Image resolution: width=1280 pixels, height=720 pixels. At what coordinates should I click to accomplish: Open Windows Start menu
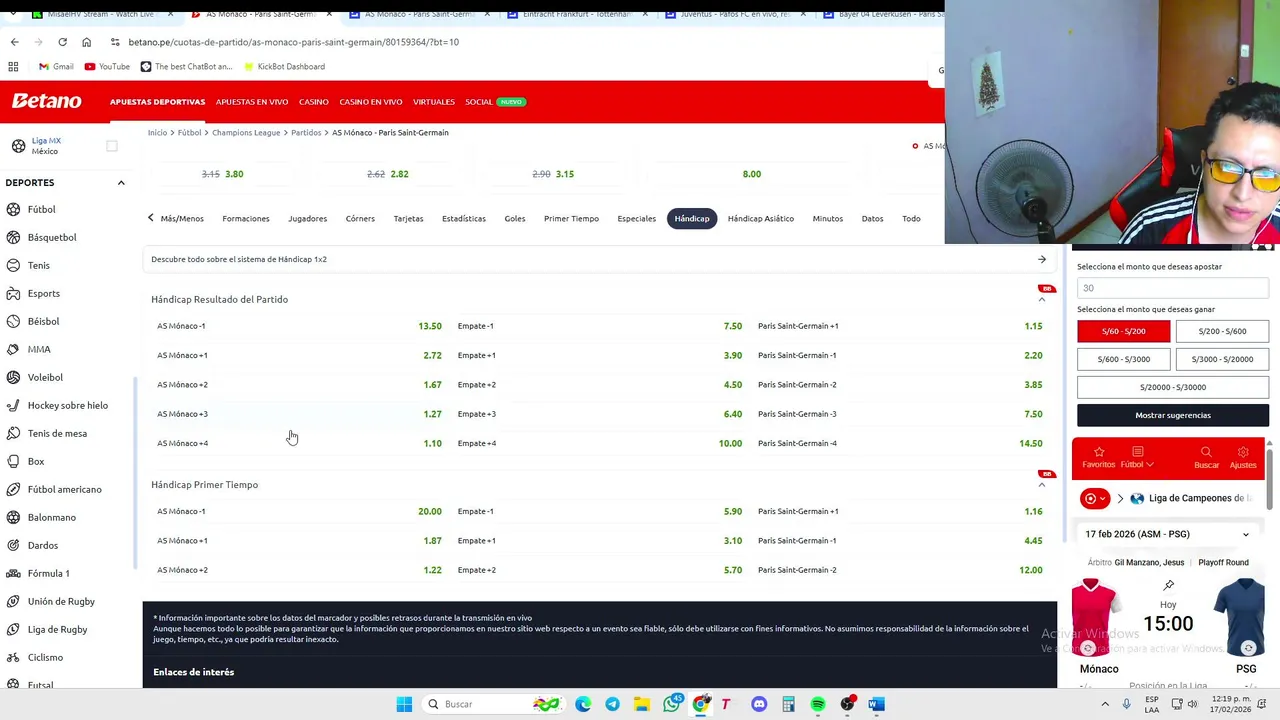pyautogui.click(x=404, y=704)
